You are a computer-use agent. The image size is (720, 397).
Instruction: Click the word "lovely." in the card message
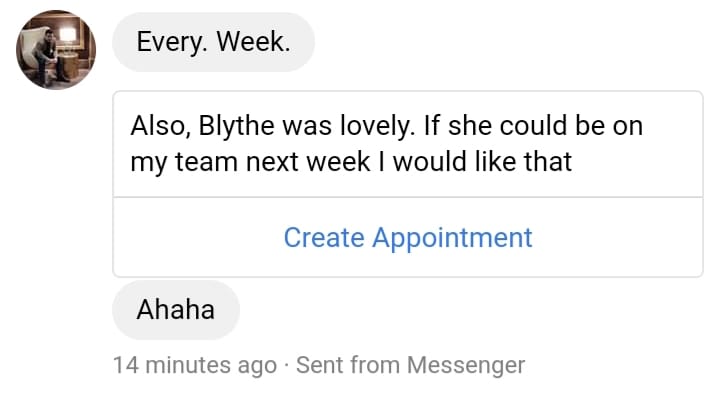(x=377, y=126)
